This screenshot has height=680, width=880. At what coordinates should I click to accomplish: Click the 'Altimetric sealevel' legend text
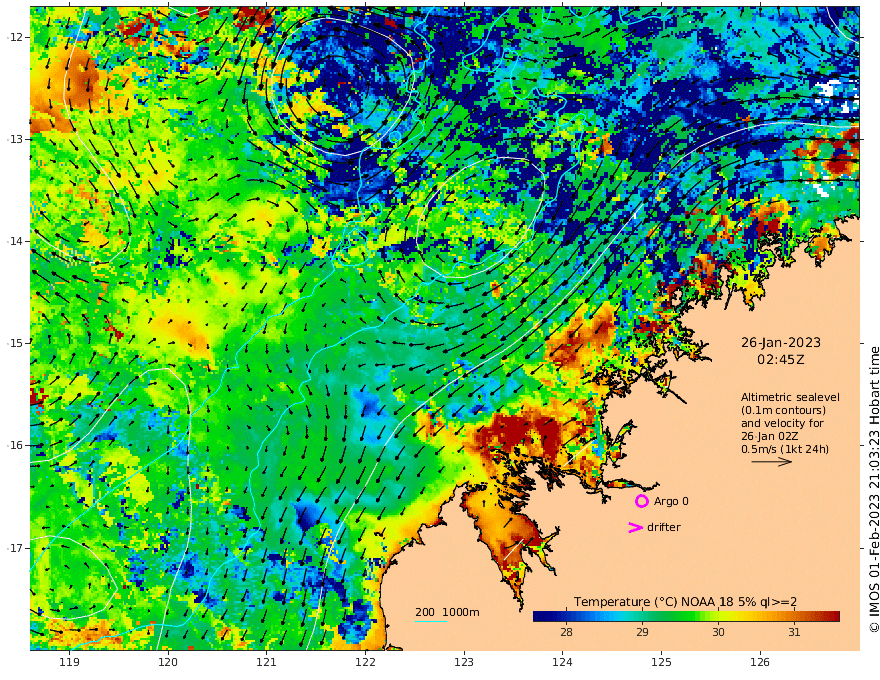[790, 397]
